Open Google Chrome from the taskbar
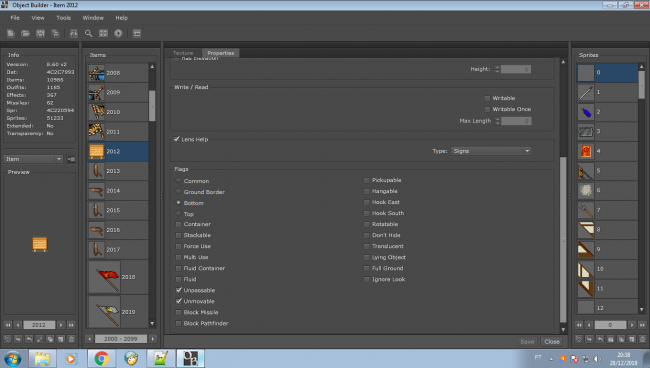This screenshot has height=368, width=650. click(102, 358)
